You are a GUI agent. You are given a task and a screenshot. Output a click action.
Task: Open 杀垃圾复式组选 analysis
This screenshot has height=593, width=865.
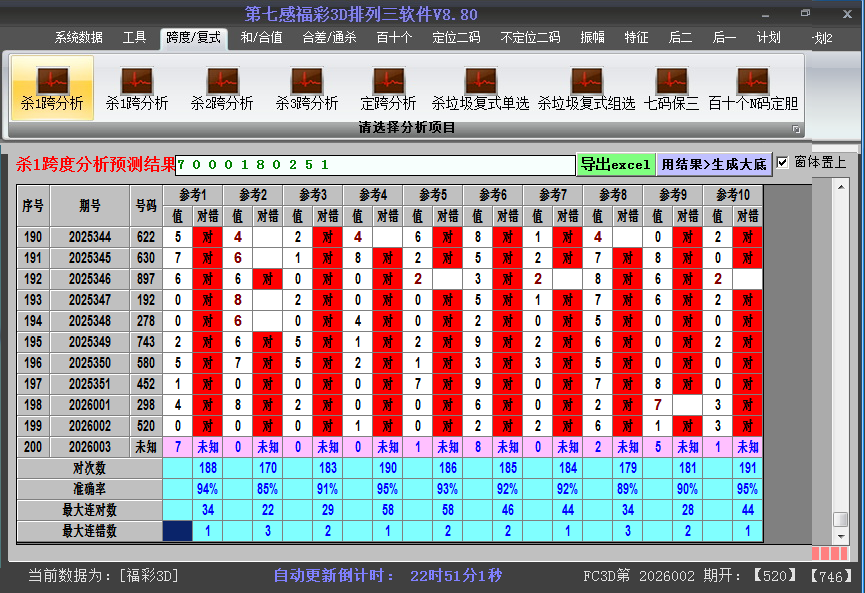coord(586,88)
